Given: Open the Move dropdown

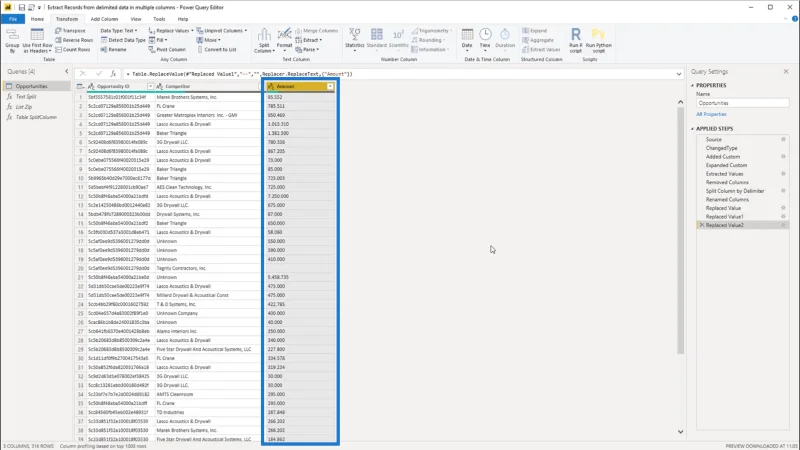Looking at the screenshot, I should click(x=209, y=40).
